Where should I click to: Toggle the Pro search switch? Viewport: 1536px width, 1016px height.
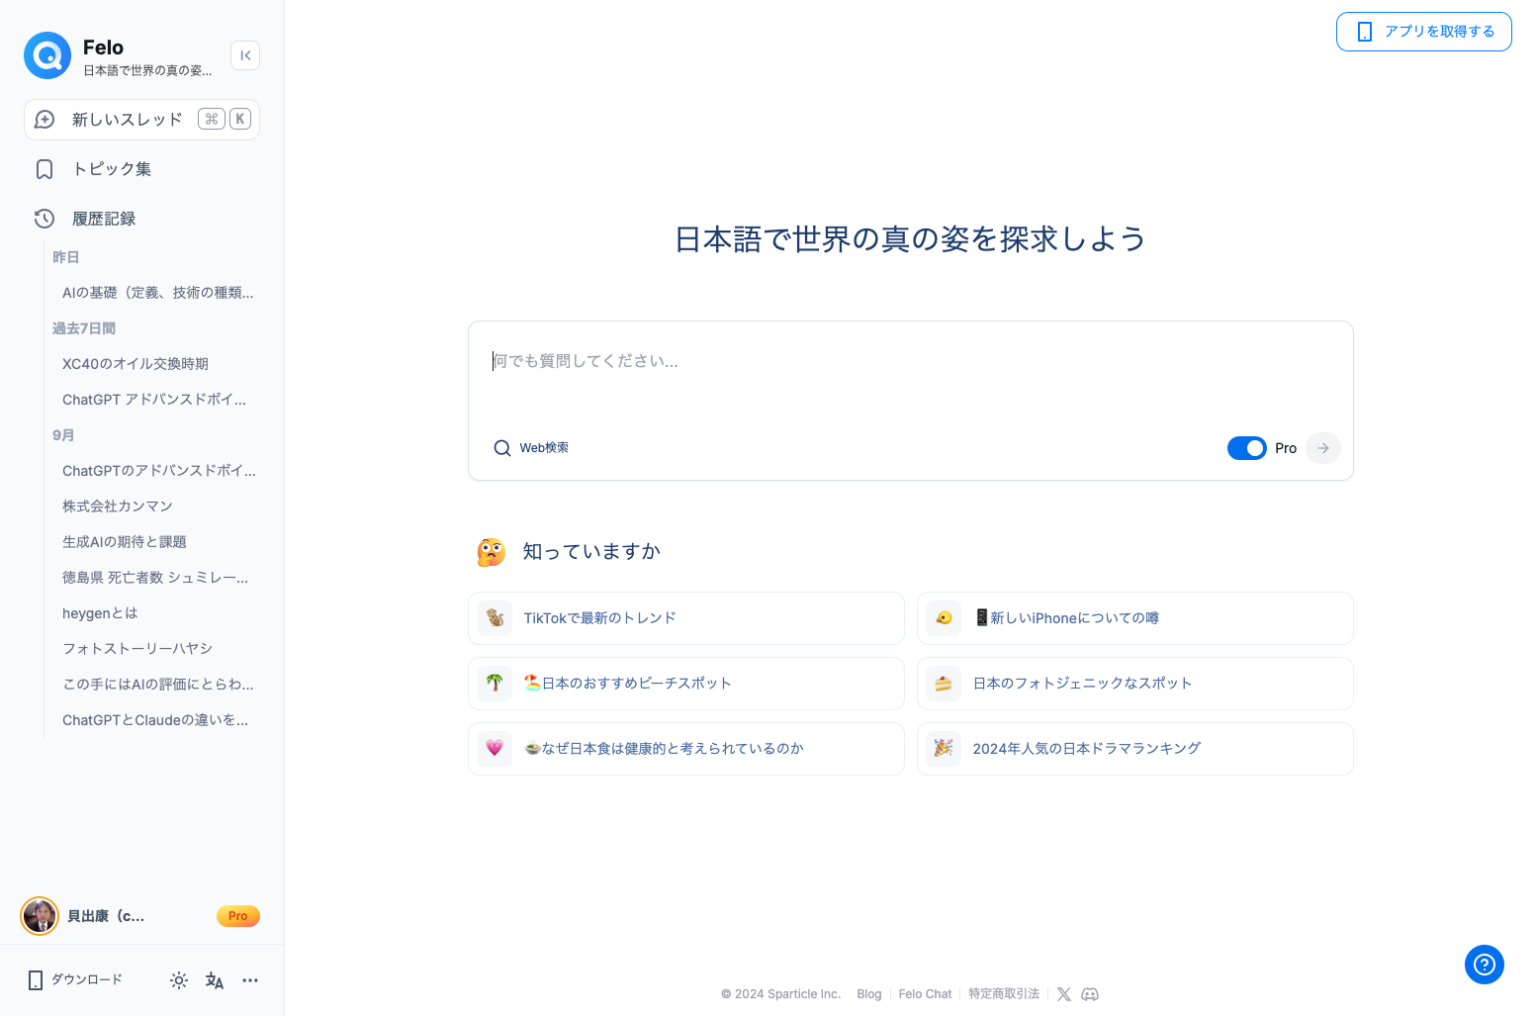click(1247, 448)
